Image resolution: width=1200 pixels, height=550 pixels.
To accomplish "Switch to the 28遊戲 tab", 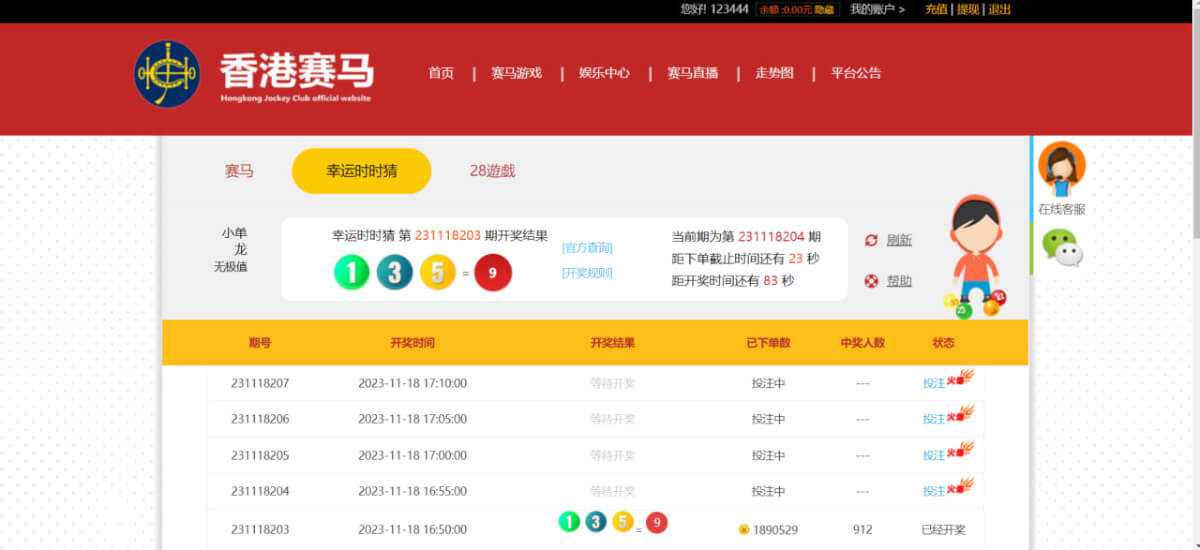I will (492, 171).
